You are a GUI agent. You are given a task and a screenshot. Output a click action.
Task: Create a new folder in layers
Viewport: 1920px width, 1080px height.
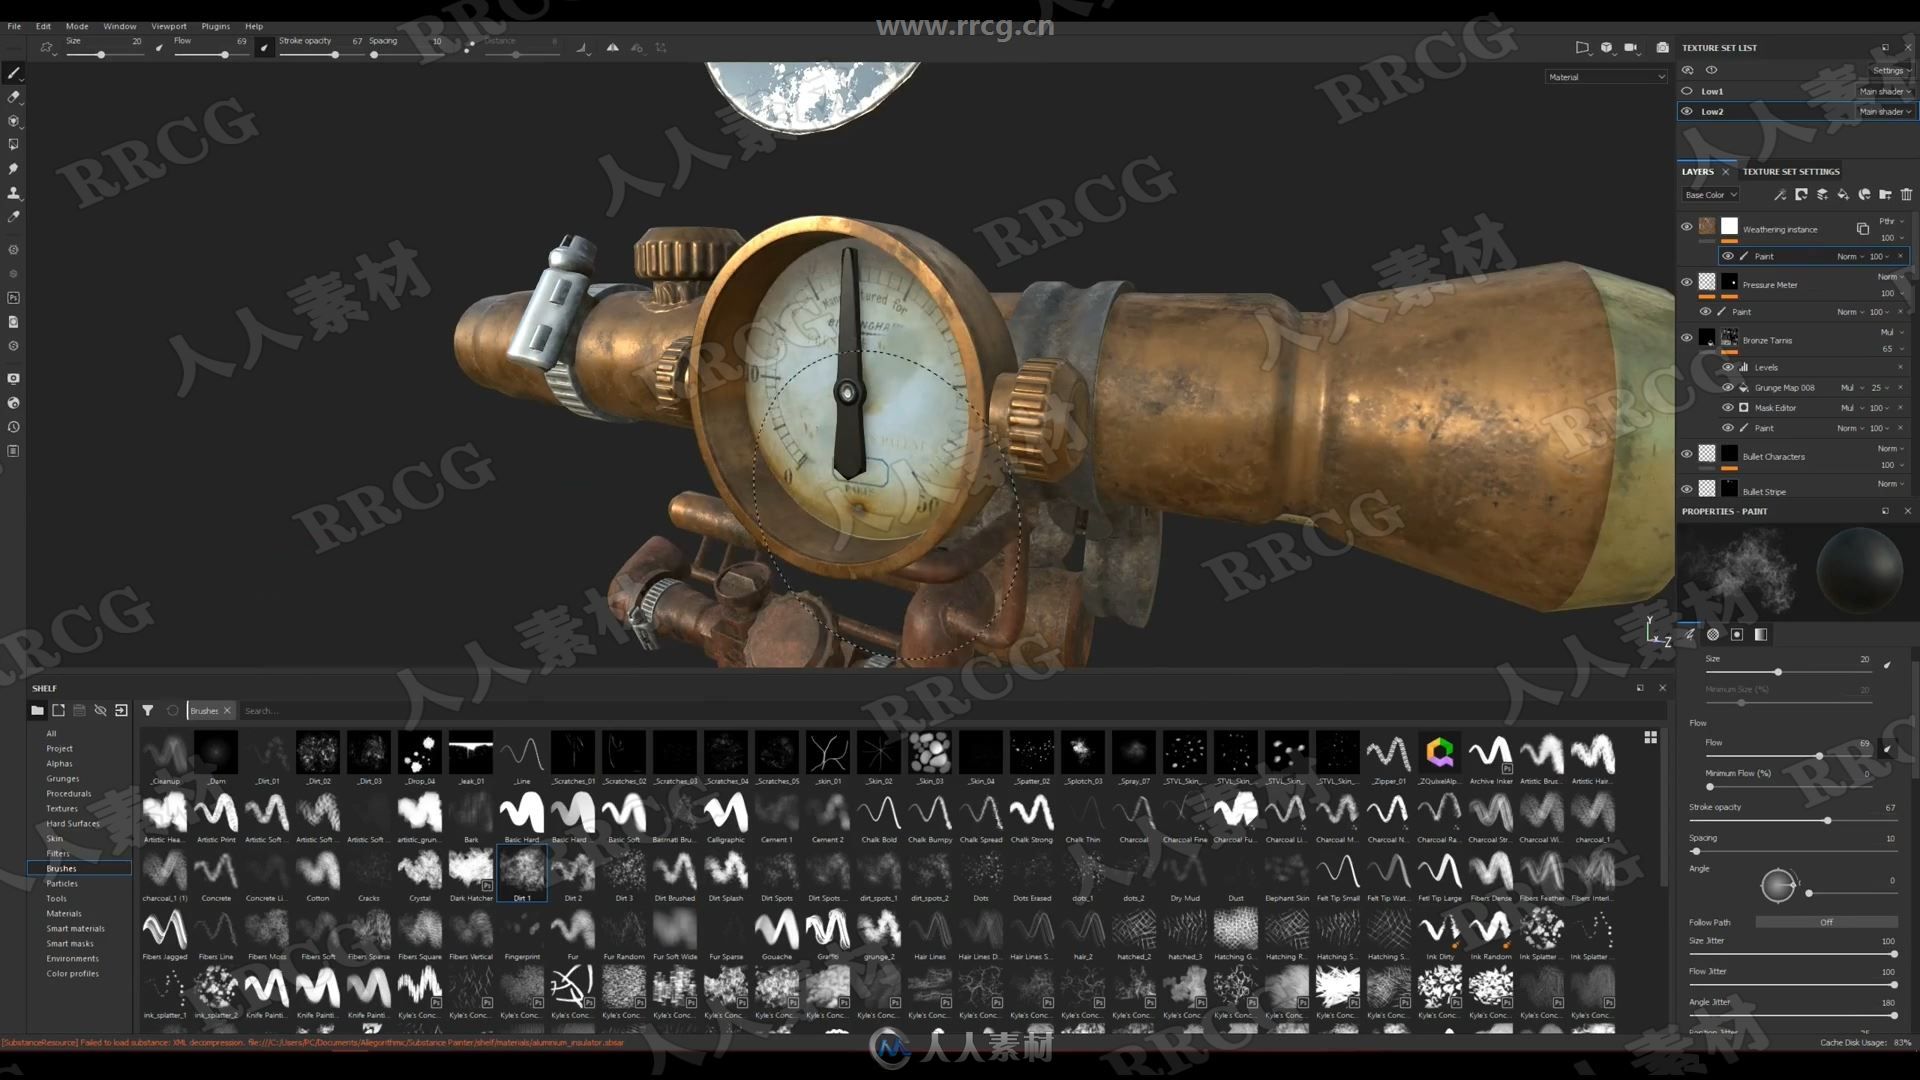1885,195
